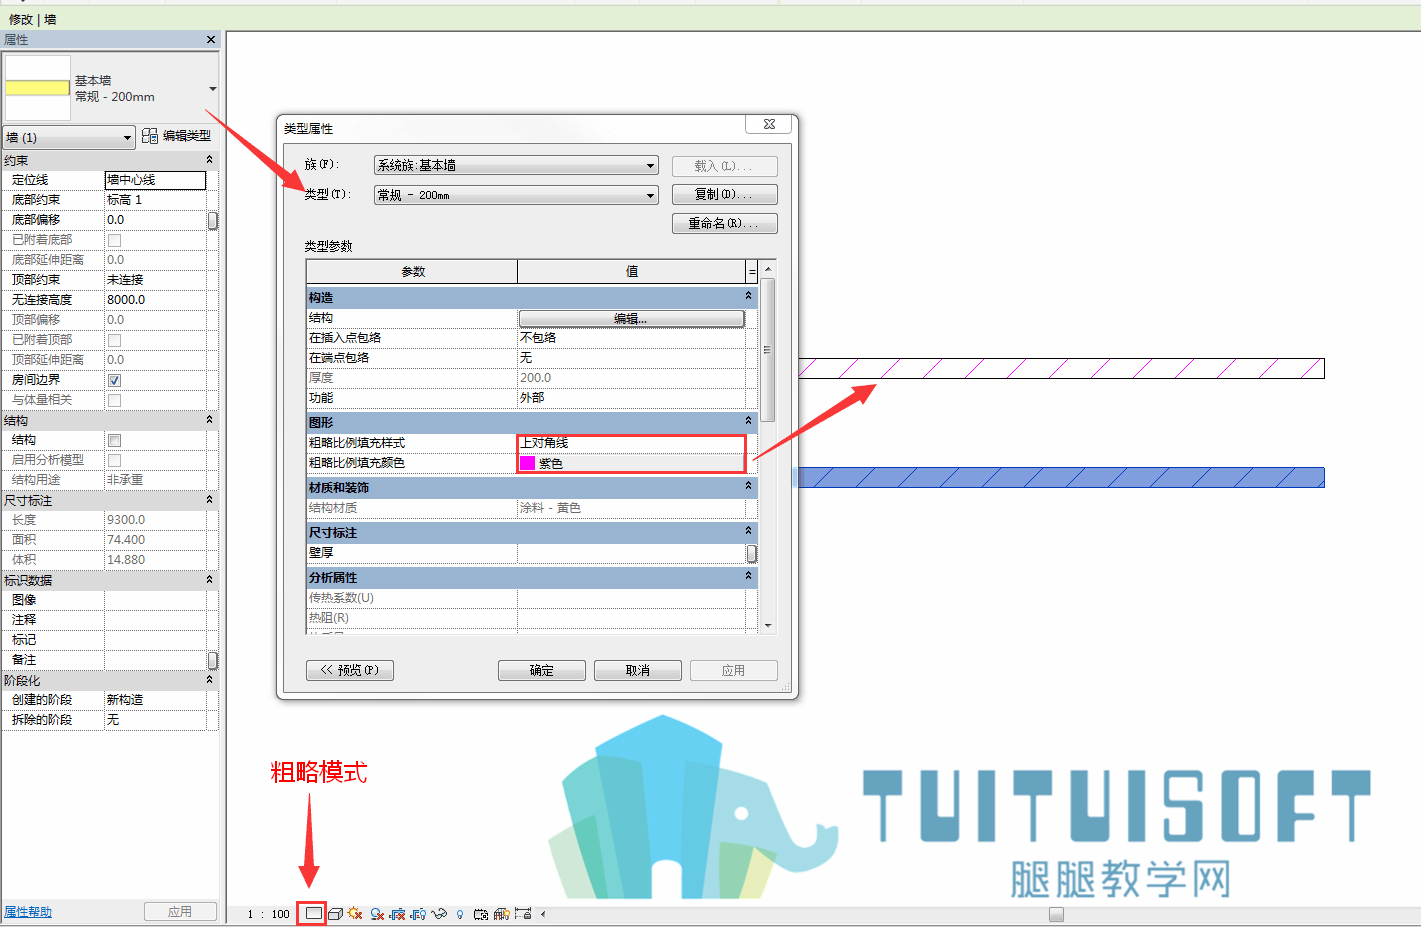Viewport: 1421px width, 927px height.
Task: Collapse the 图形 group in dialog
Action: tap(748, 421)
